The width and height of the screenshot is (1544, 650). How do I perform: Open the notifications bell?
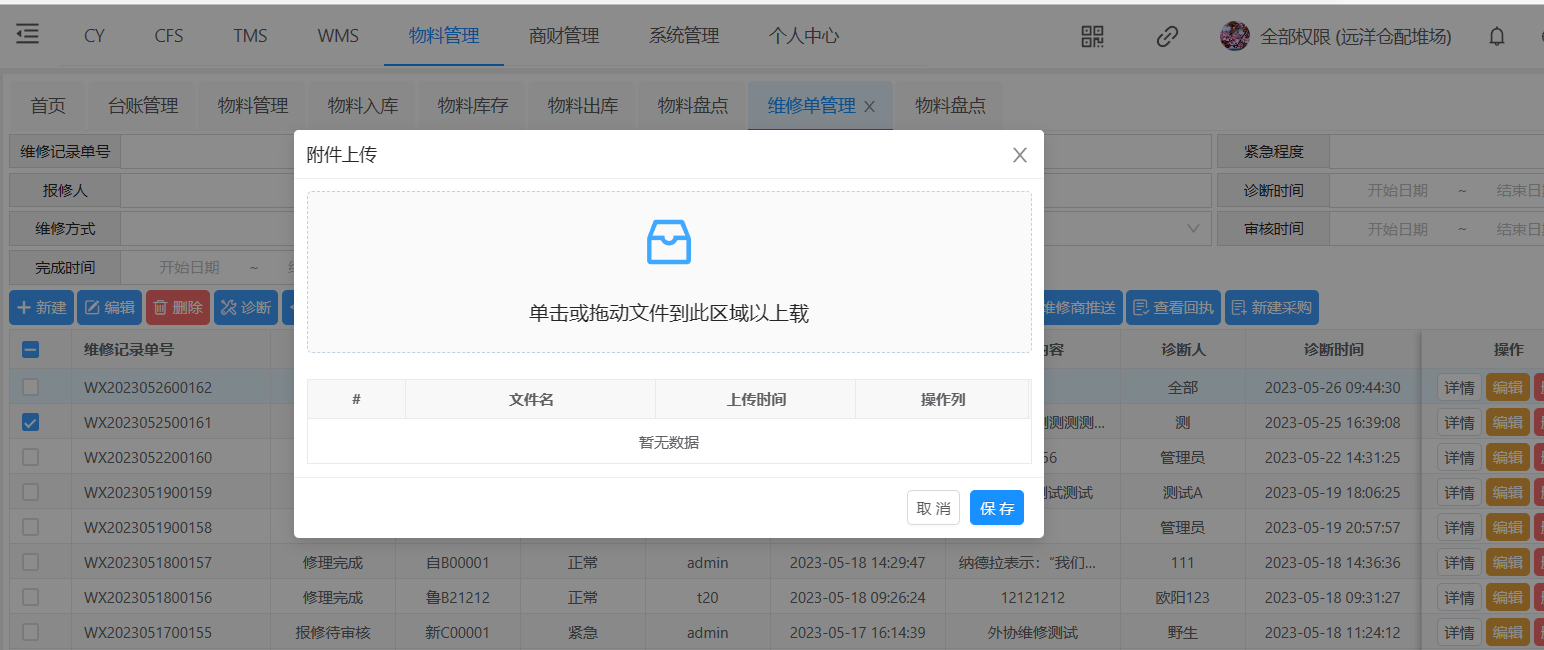[x=1496, y=37]
